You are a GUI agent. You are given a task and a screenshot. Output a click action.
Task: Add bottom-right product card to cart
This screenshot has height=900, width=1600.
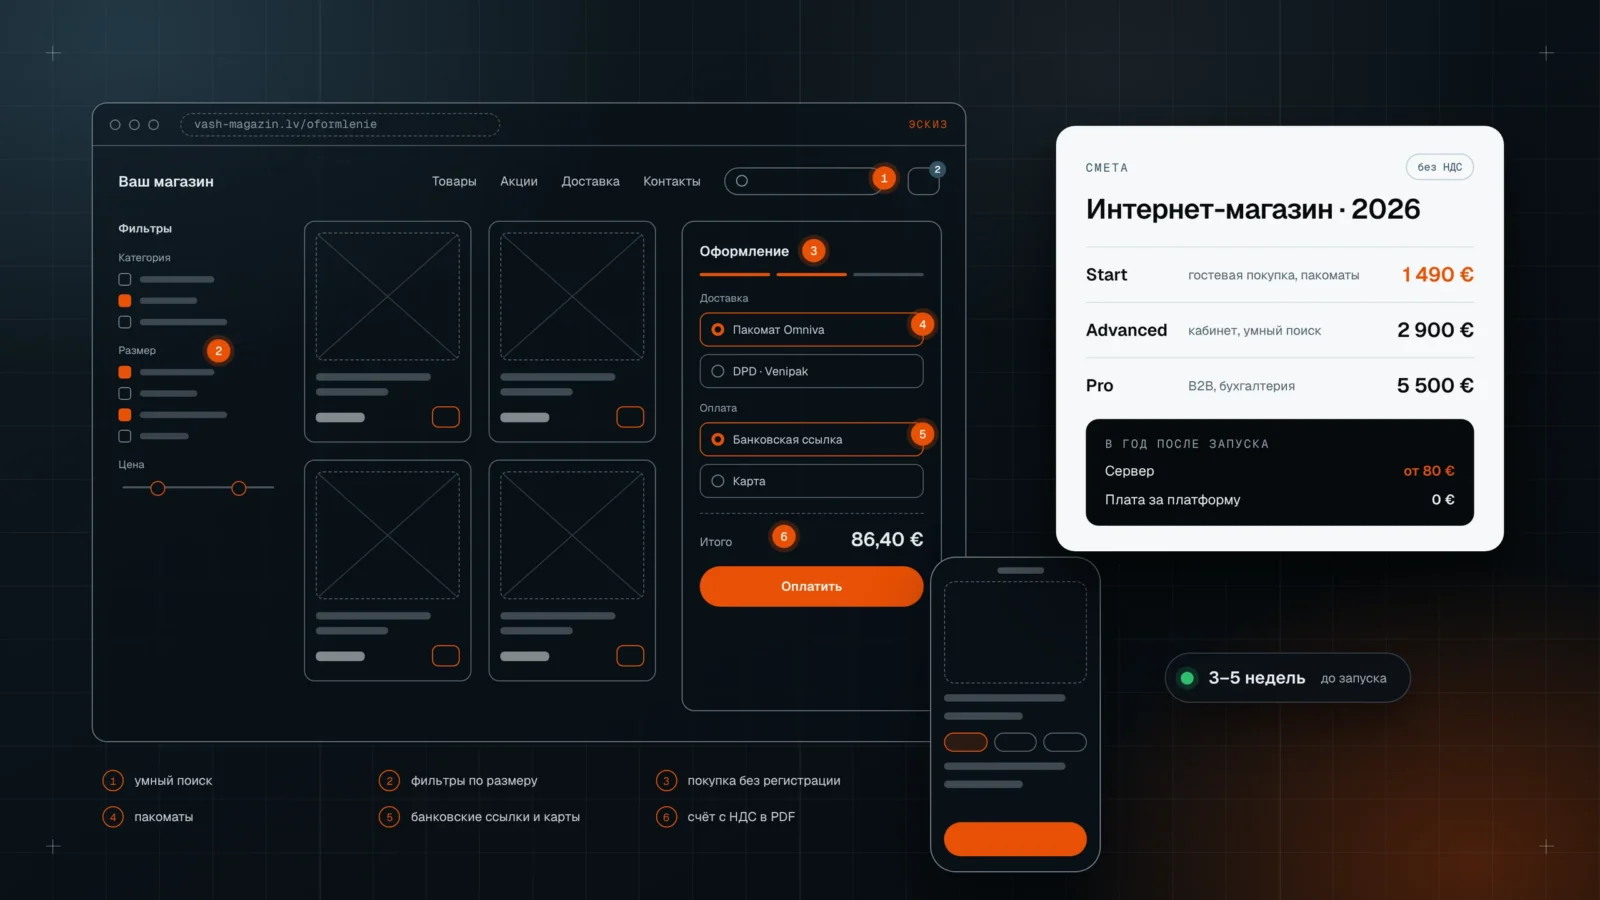coord(630,656)
